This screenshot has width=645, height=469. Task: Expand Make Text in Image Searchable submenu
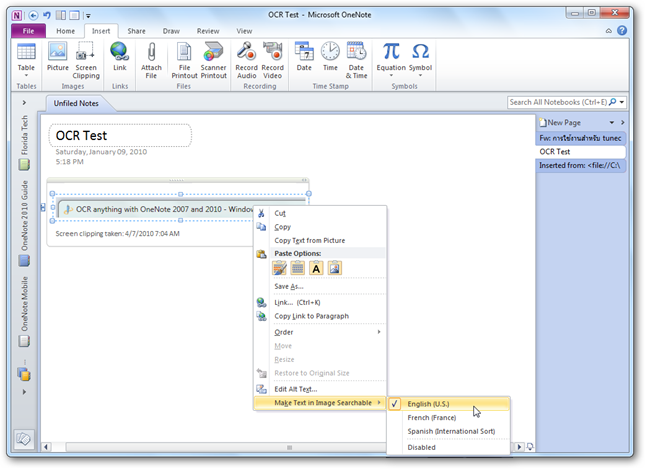(320, 403)
